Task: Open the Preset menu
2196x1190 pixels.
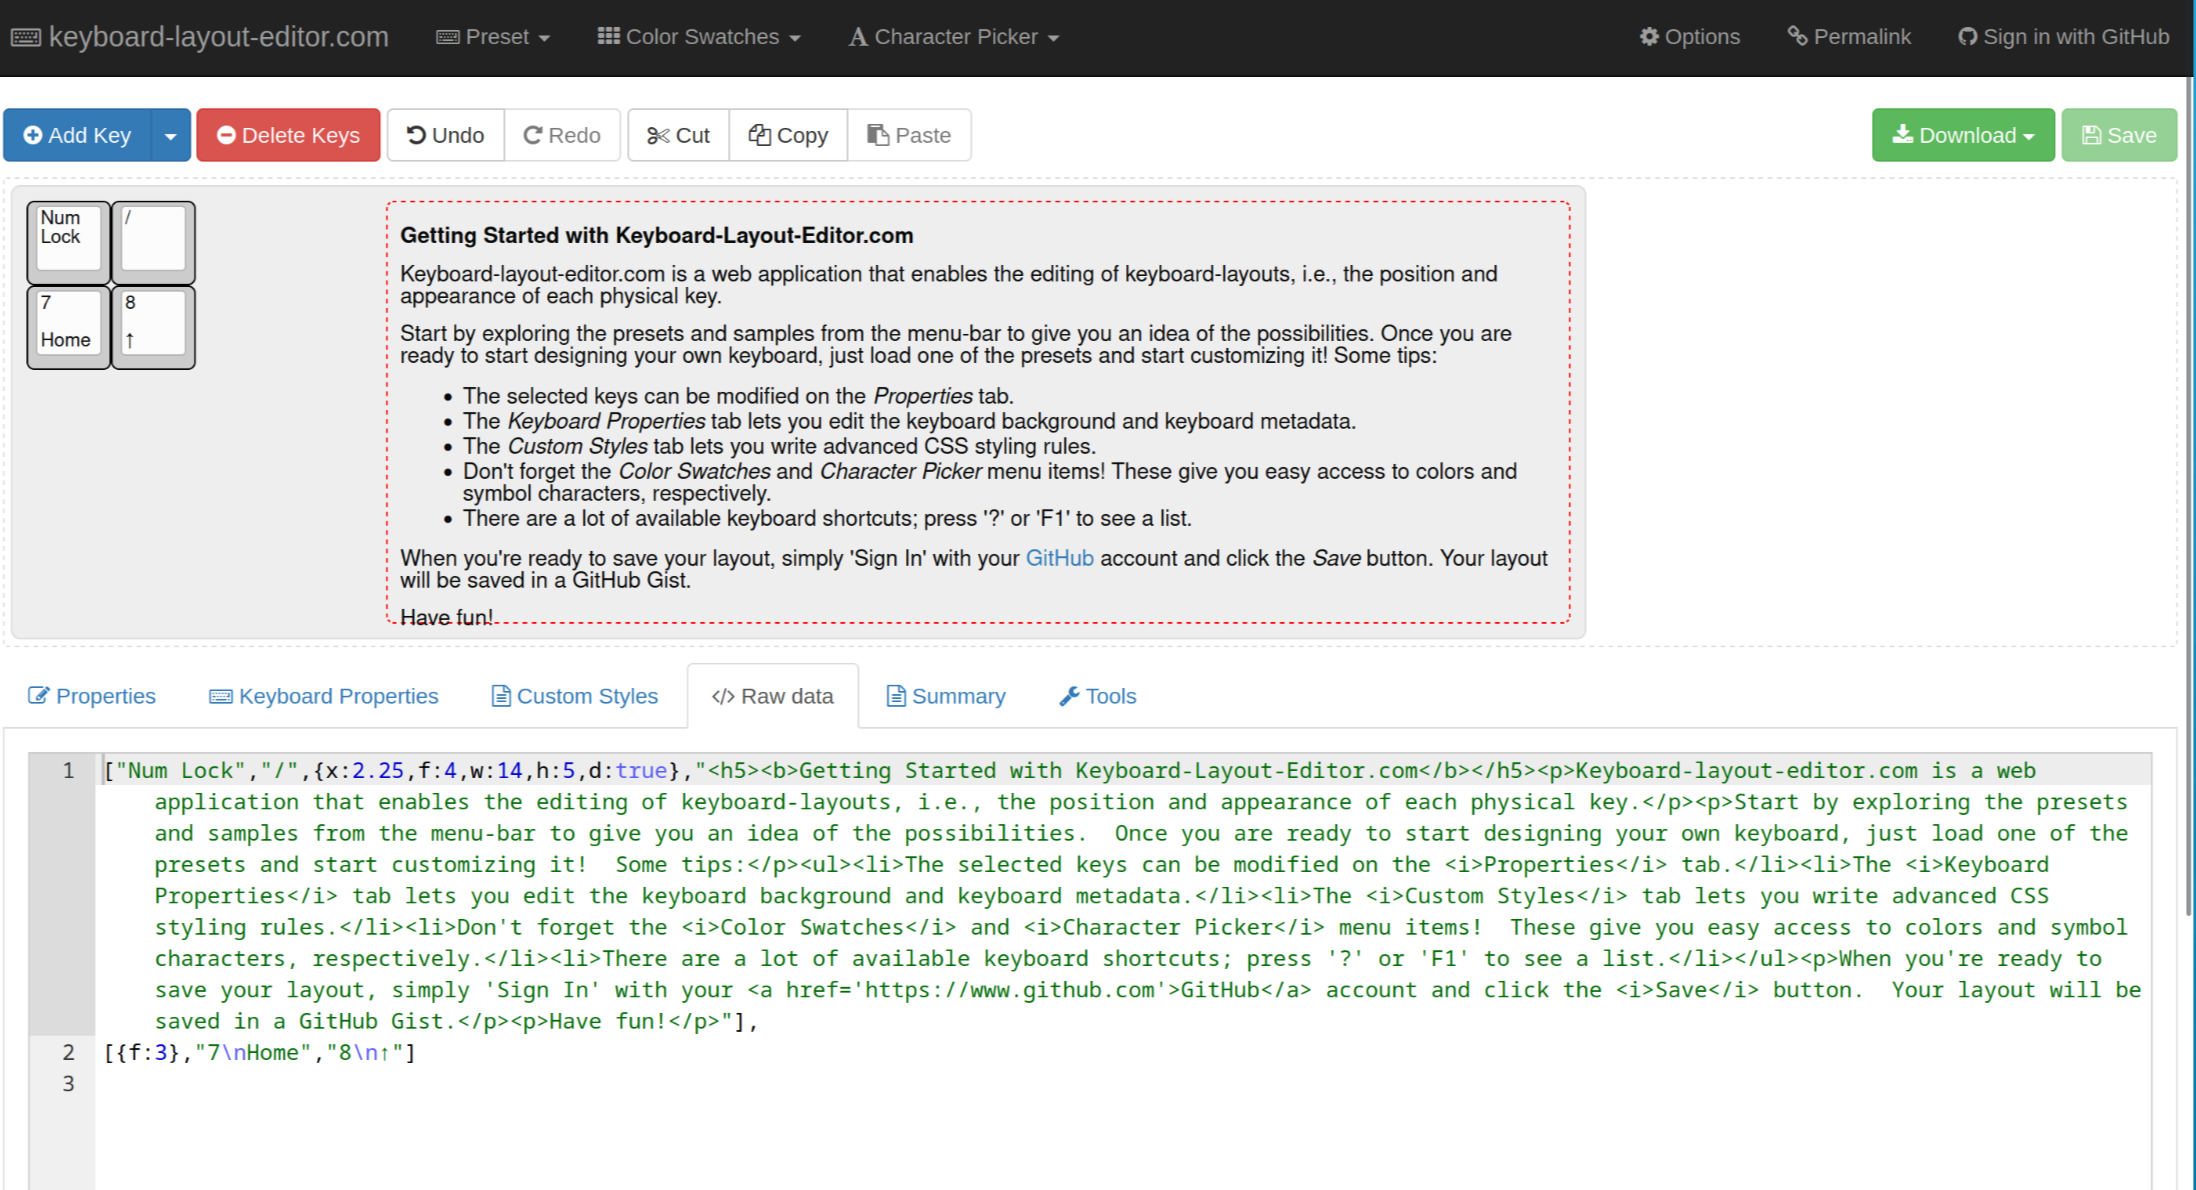Action: (x=493, y=37)
